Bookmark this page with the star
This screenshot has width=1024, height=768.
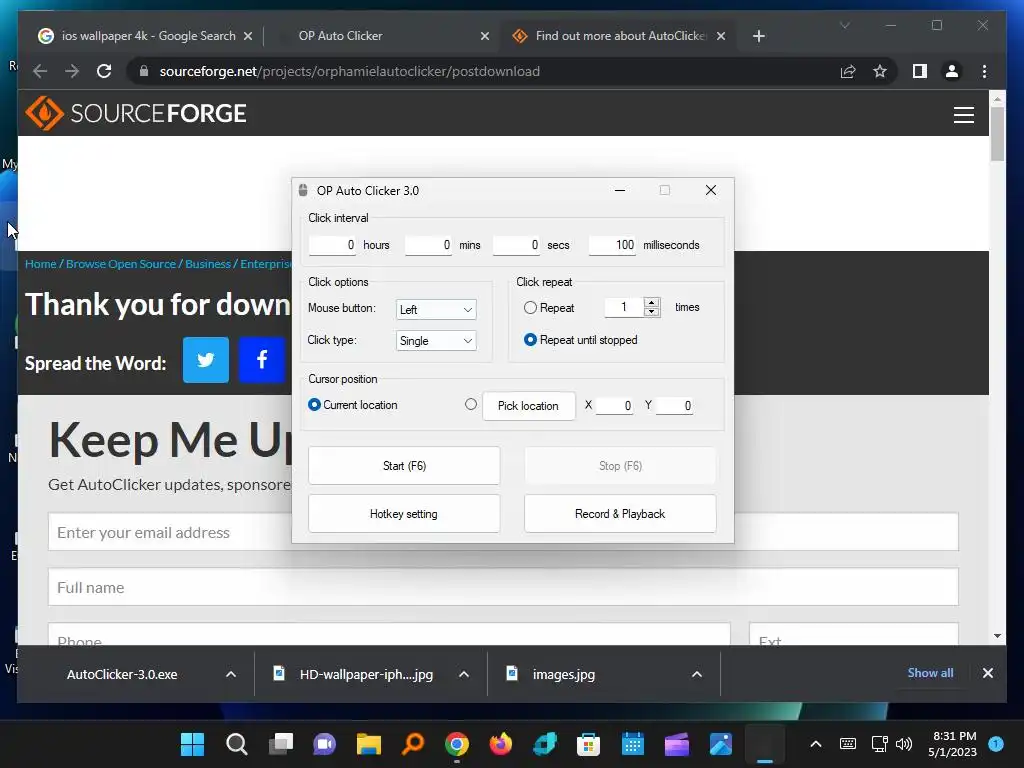(880, 71)
